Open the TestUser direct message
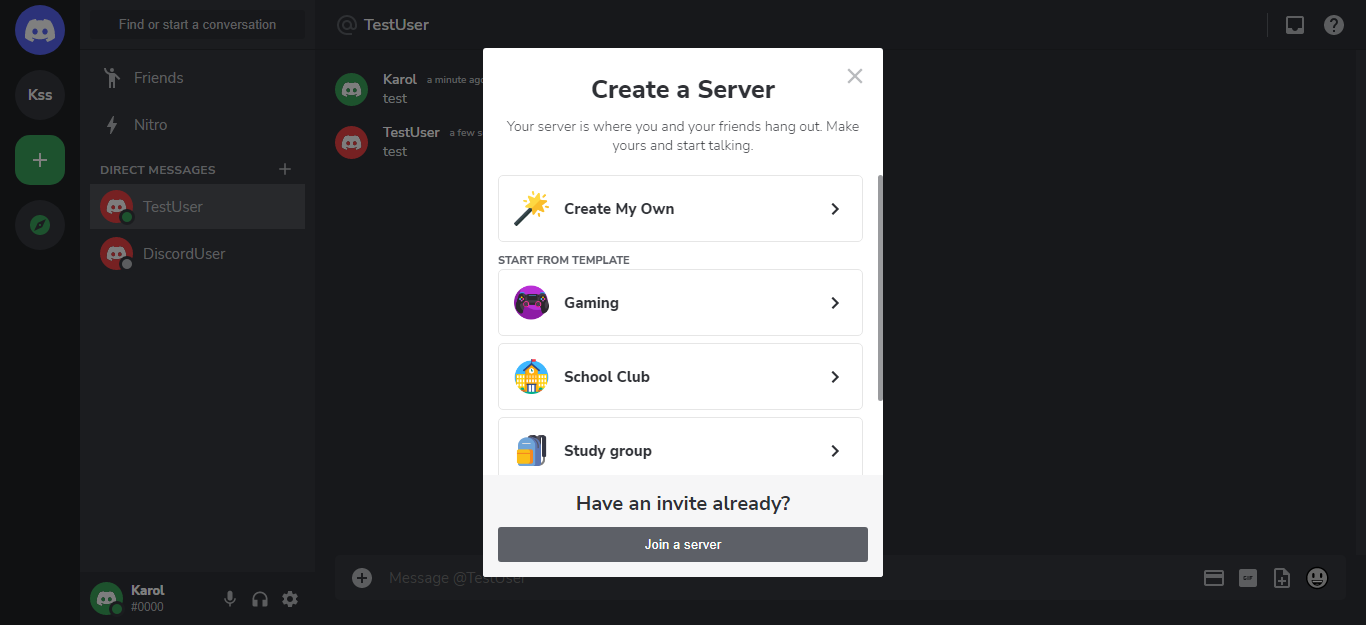1366x625 pixels. [197, 207]
